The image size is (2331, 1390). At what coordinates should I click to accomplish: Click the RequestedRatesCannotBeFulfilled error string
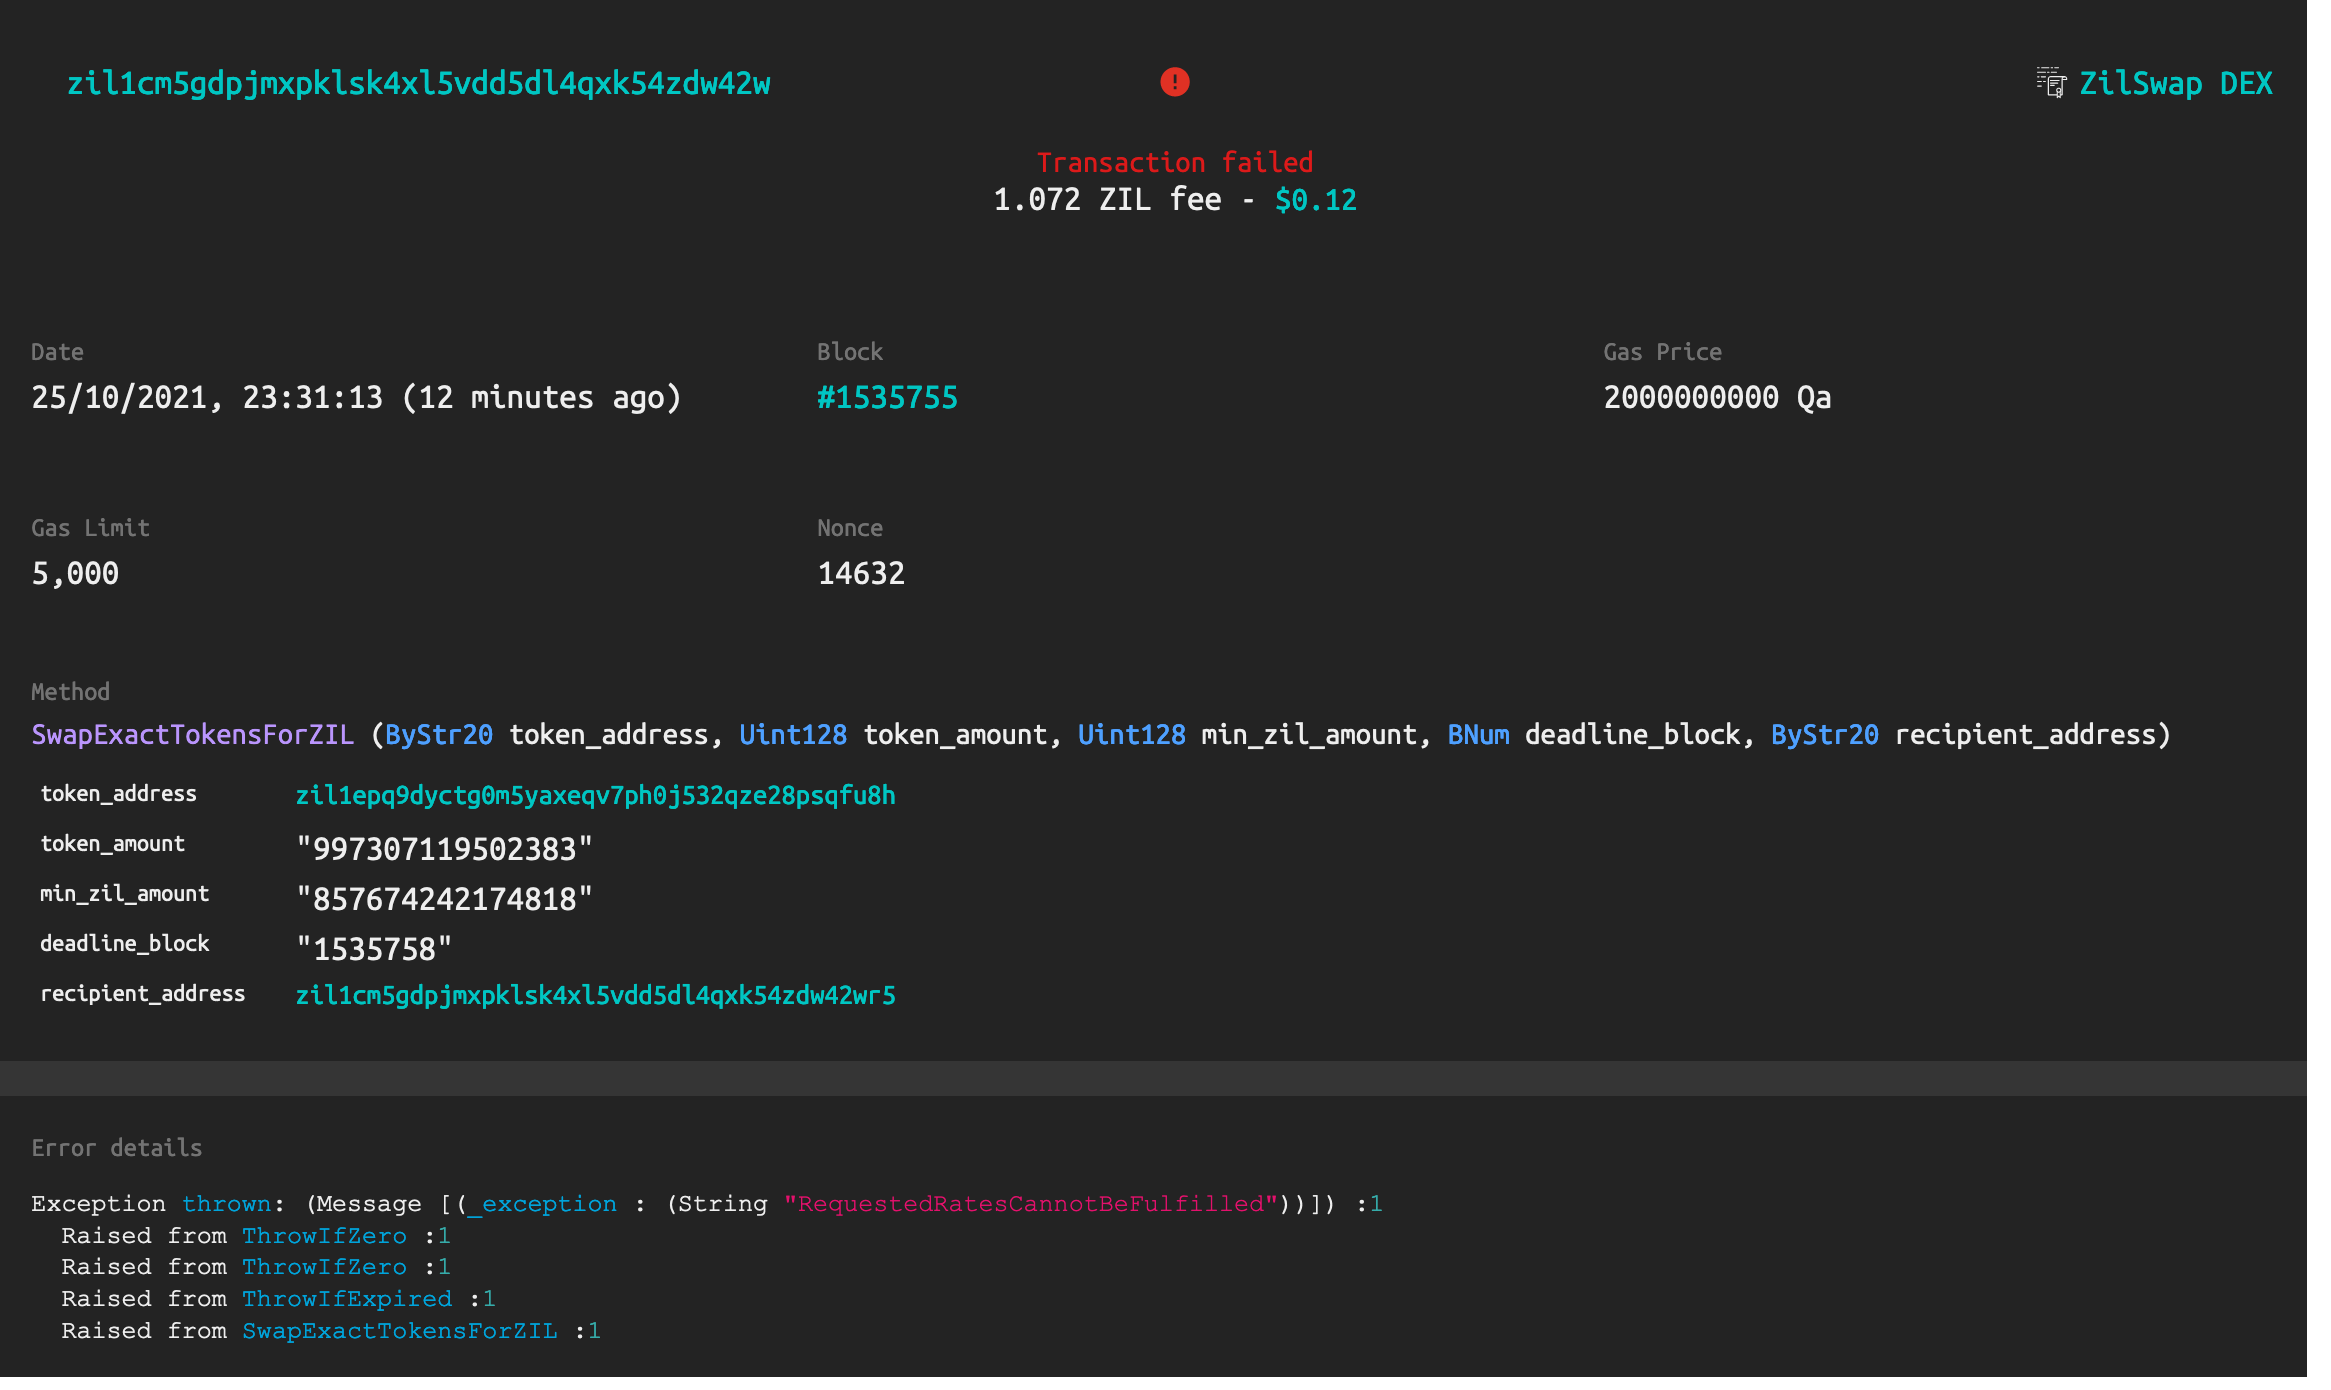[x=1030, y=1204]
